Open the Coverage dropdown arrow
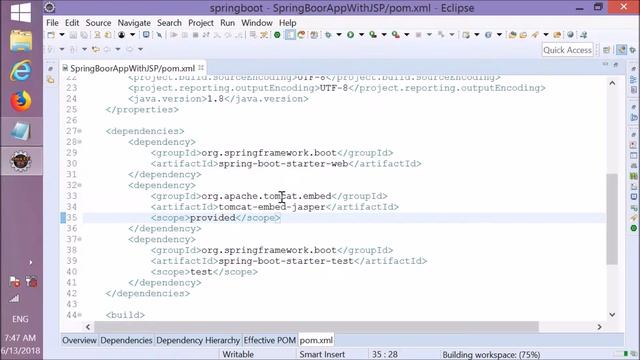640x360 pixels. (384, 35)
